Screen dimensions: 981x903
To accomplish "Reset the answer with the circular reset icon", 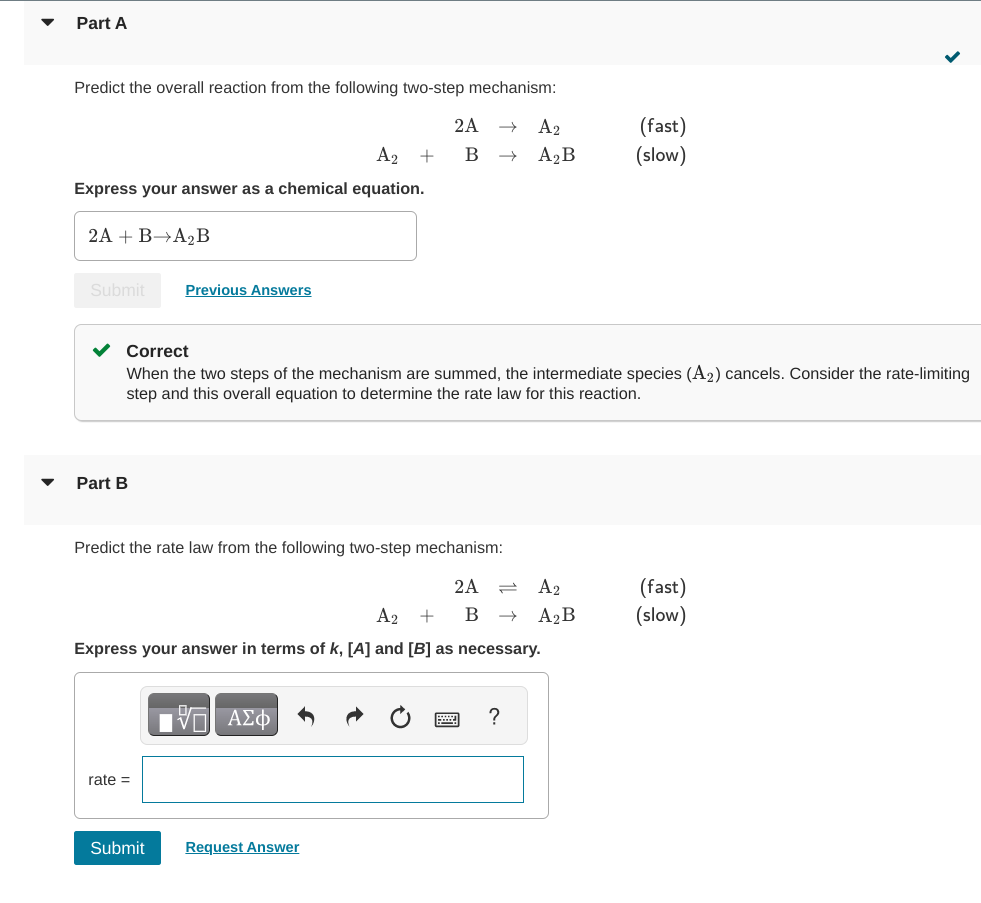I will point(400,714).
